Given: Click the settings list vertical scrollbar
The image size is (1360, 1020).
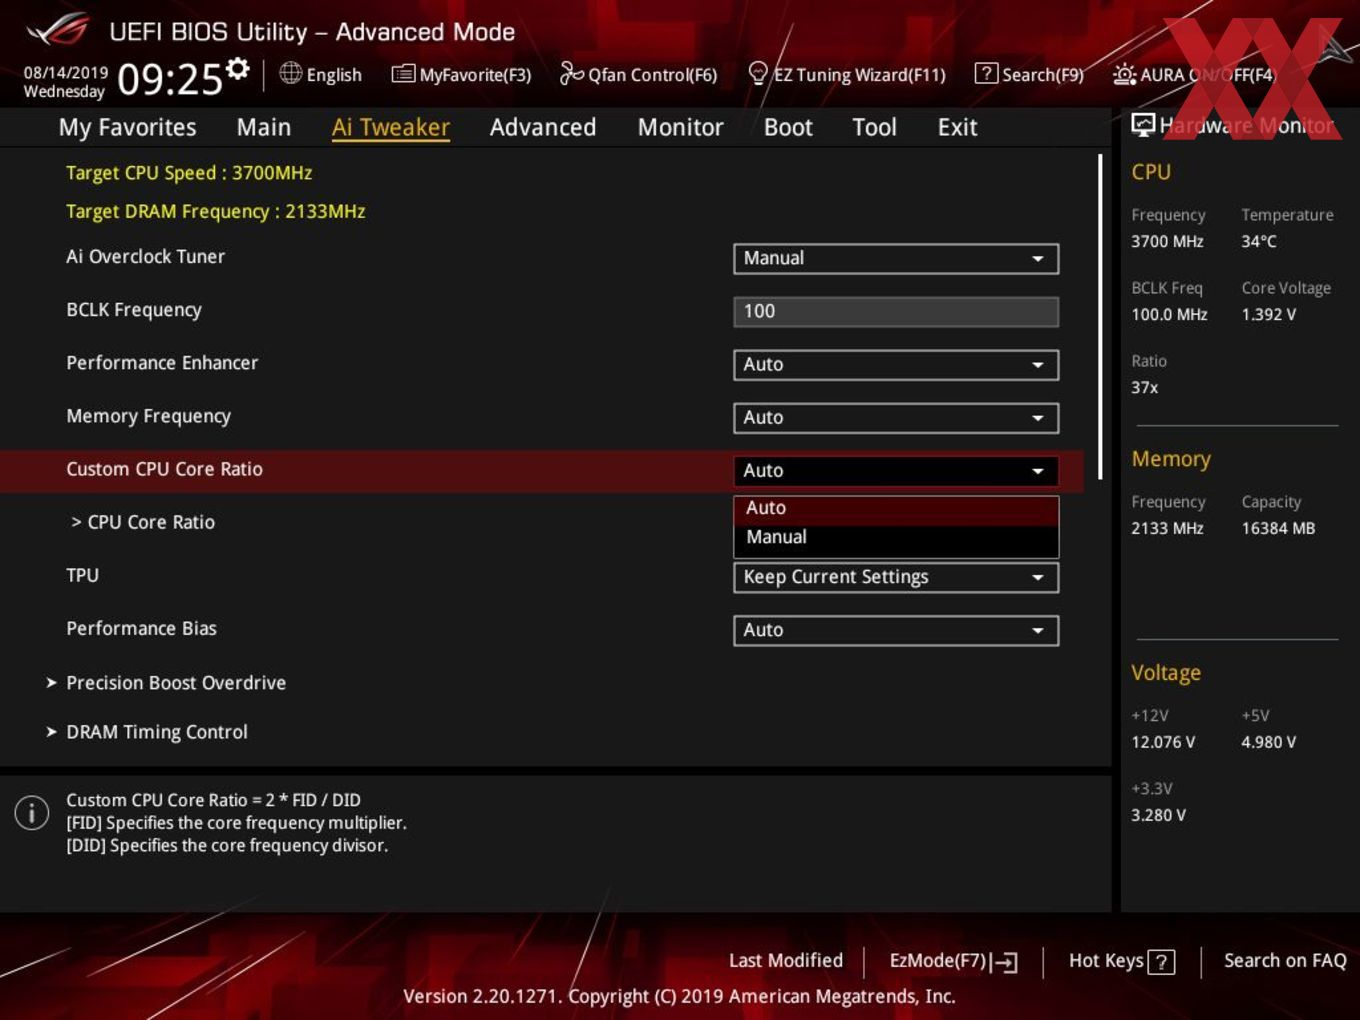Looking at the screenshot, I should tap(1101, 316).
